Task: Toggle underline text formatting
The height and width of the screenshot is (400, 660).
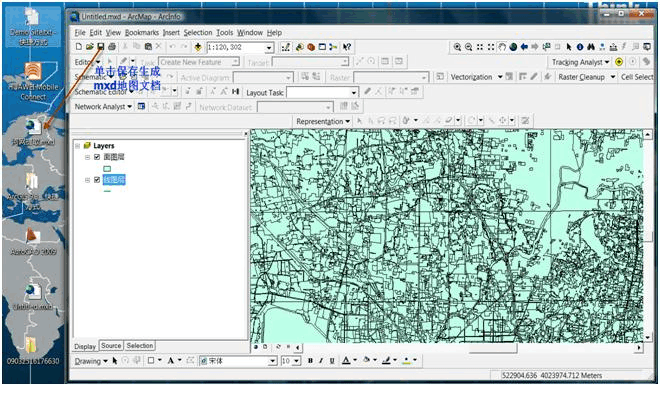Action: pos(332,361)
